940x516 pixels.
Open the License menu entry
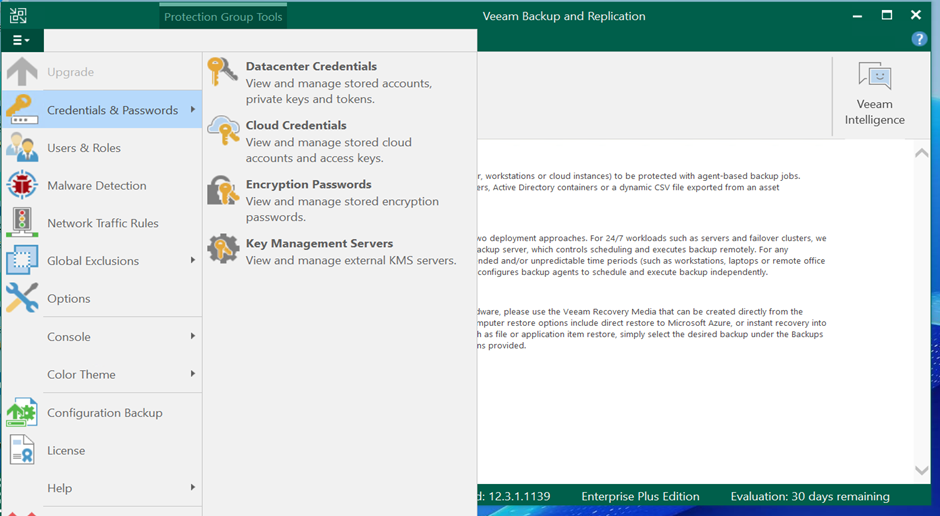tap(102, 450)
